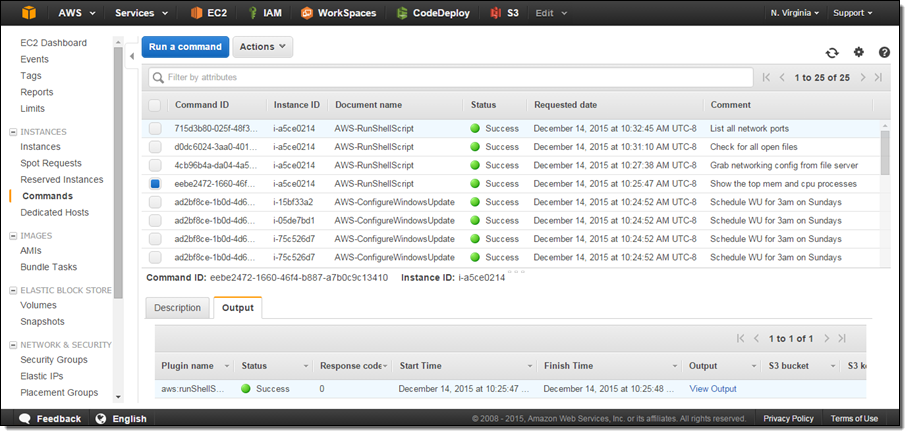The image size is (910, 436).
Task: Click the help question mark icon
Action: click(884, 52)
